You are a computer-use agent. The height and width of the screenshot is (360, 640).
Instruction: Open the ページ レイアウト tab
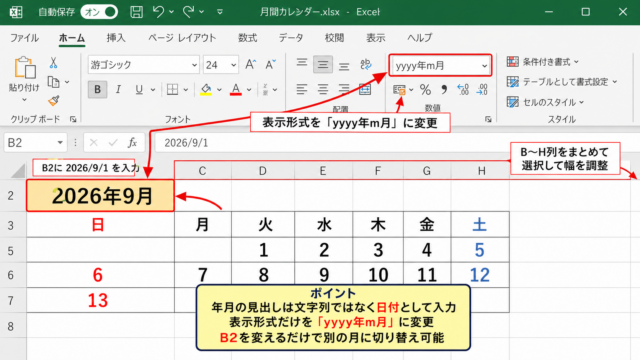182,38
